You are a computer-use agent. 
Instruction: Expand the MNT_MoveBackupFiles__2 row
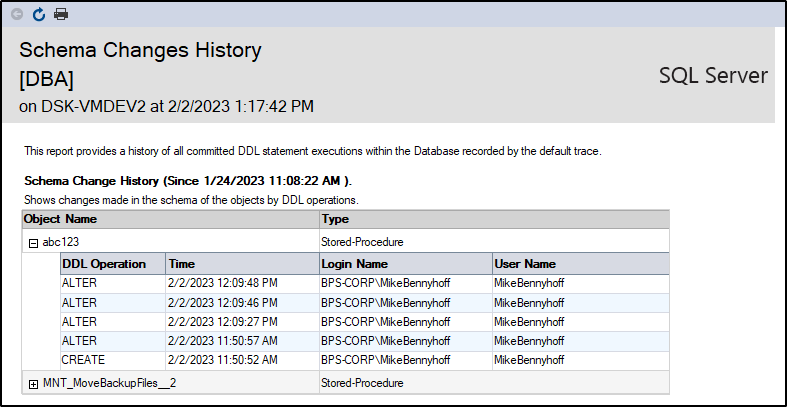pyautogui.click(x=33, y=384)
